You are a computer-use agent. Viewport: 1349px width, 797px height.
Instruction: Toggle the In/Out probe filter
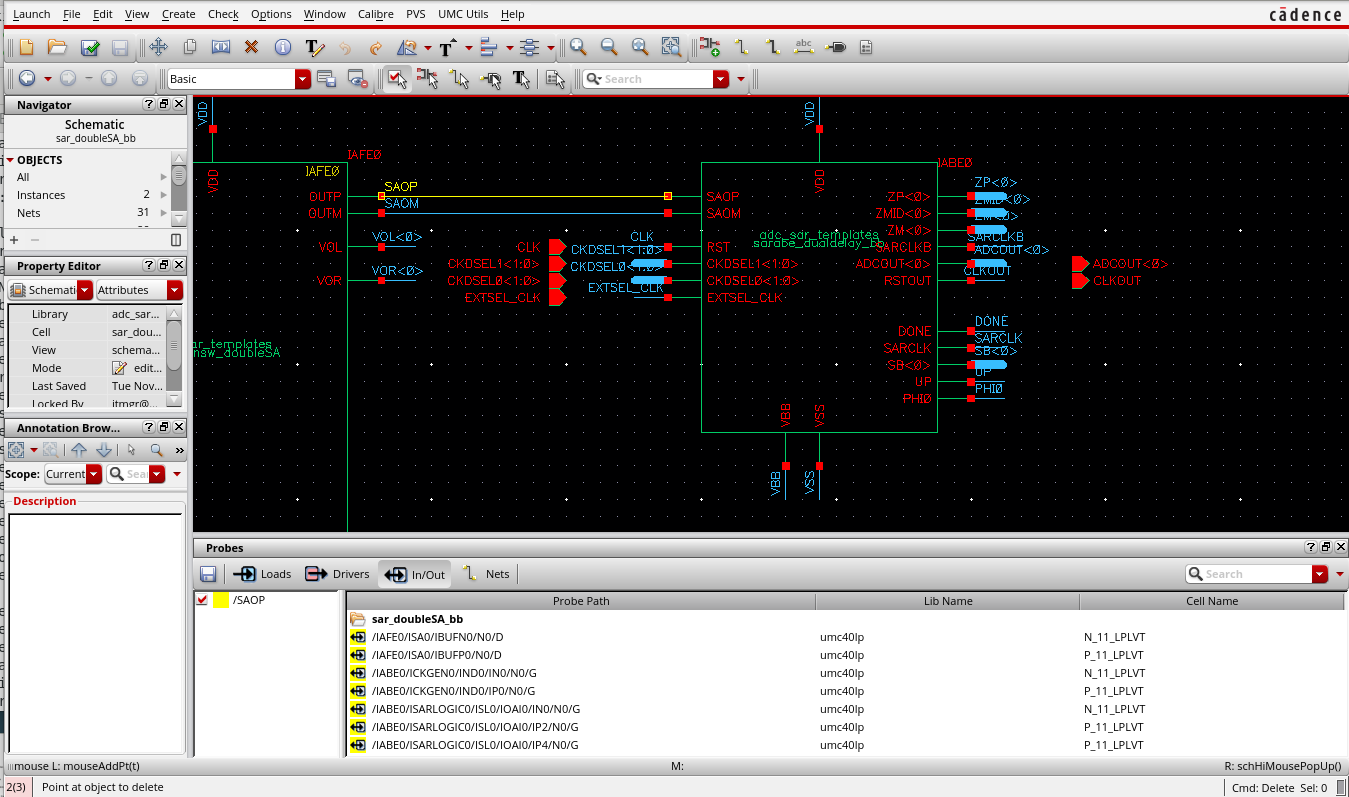[x=416, y=574]
